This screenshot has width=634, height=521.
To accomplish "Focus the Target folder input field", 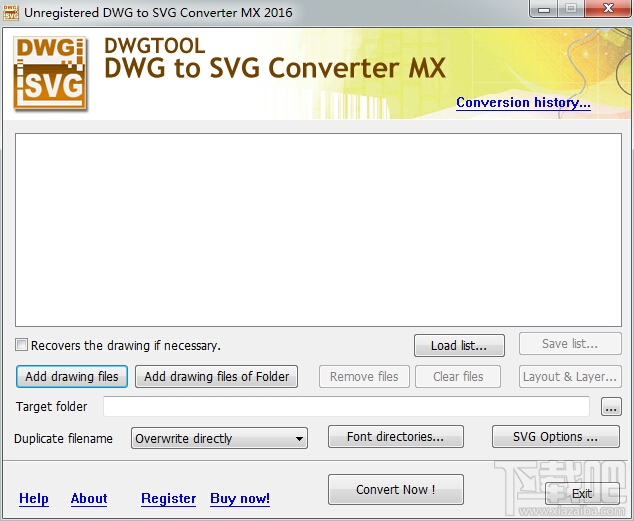I will [x=346, y=406].
